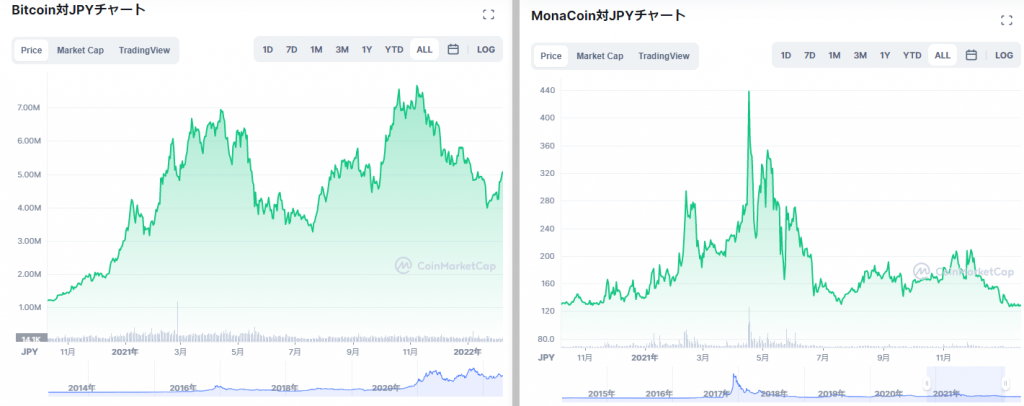Set MonaCoin chart range to 1Y
Screen dimensions: 1024x406
pos(885,55)
